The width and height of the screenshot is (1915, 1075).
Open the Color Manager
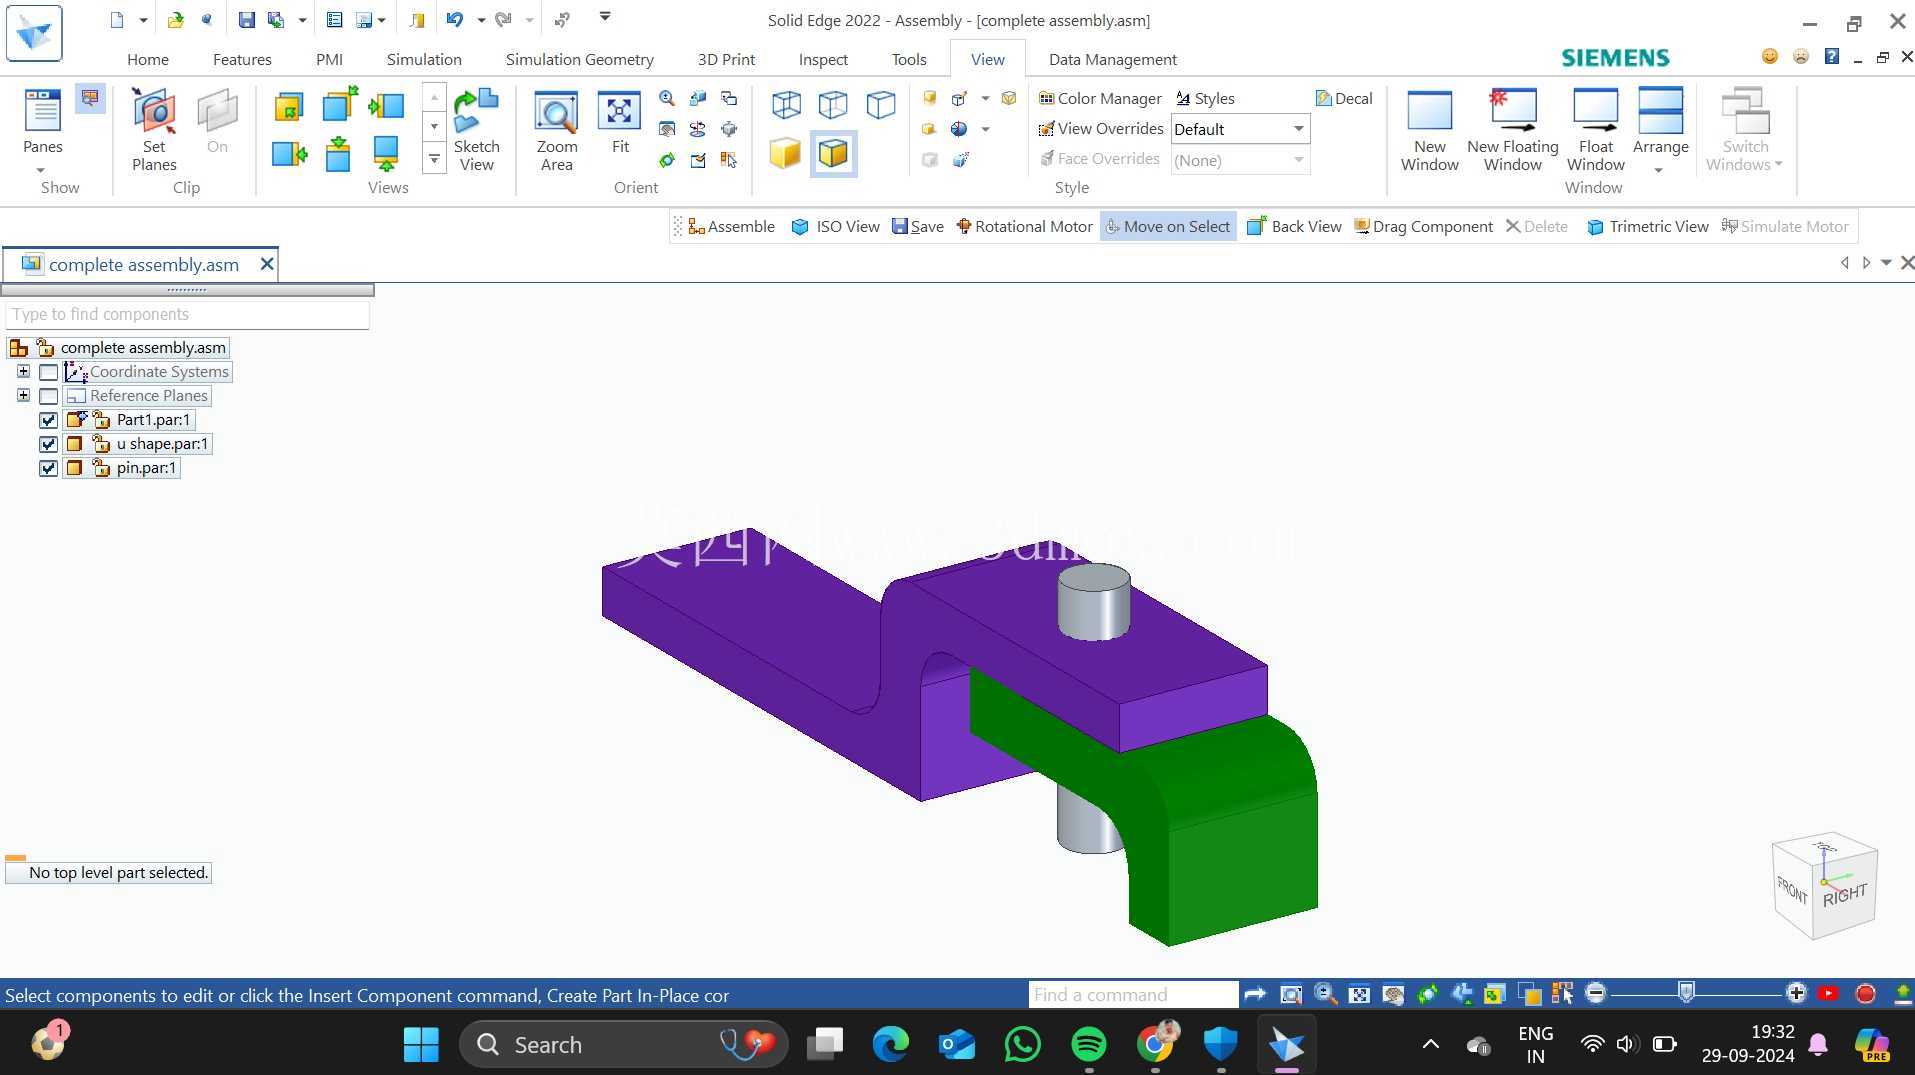[1100, 98]
